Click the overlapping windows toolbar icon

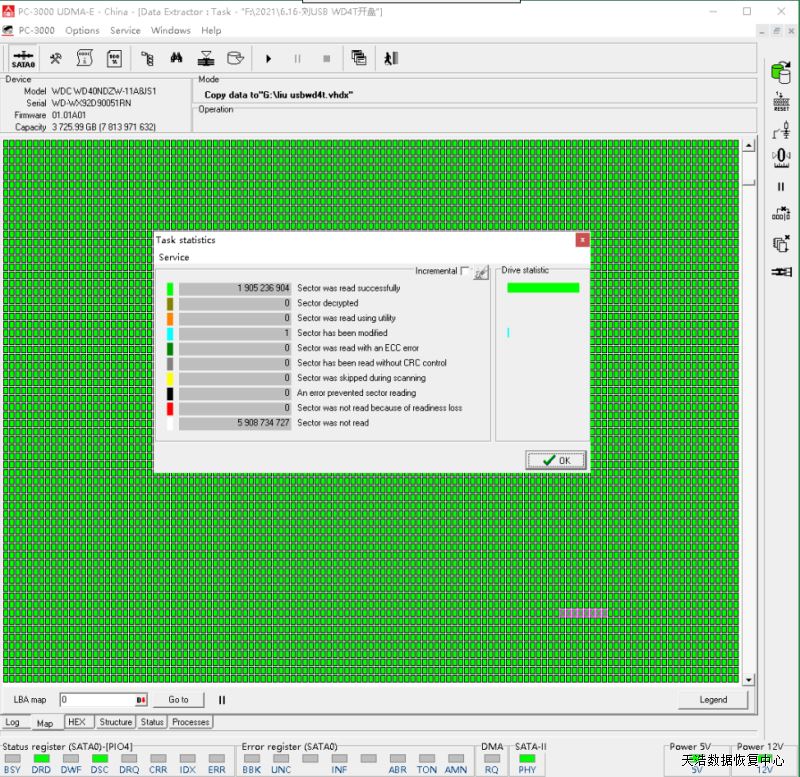click(x=359, y=59)
